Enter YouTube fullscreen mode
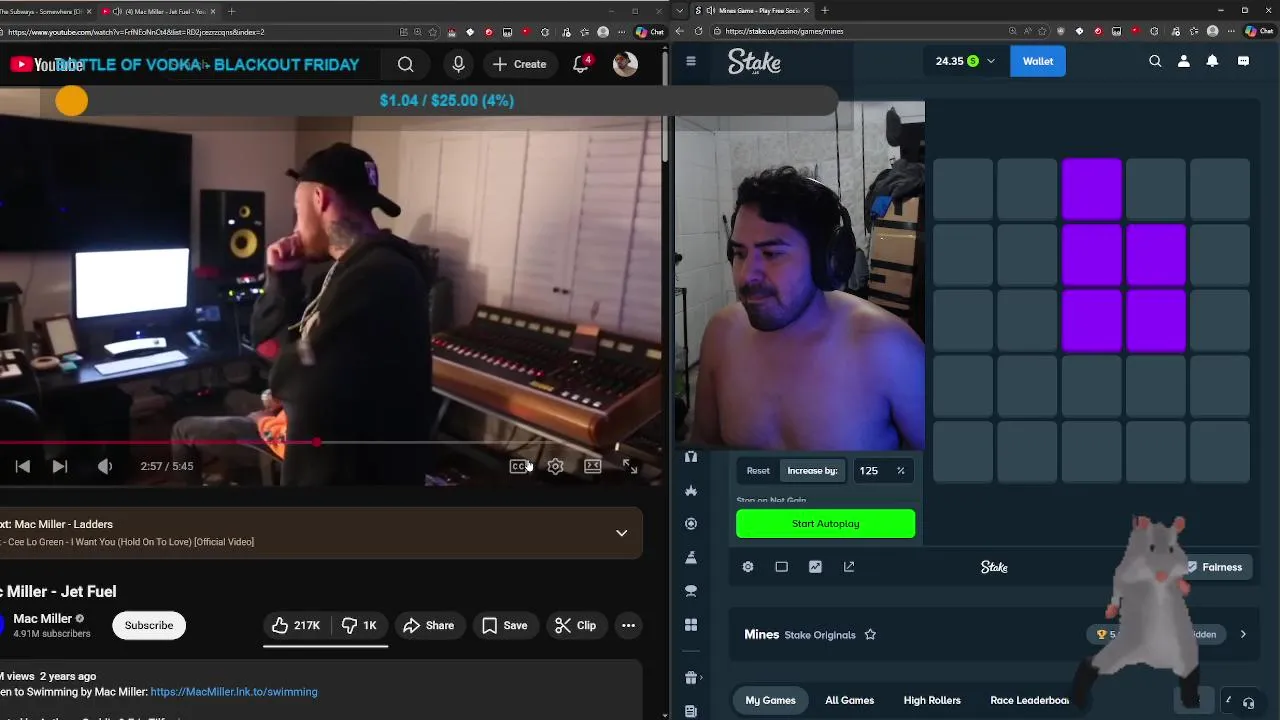This screenshot has width=1280, height=720. click(x=630, y=466)
